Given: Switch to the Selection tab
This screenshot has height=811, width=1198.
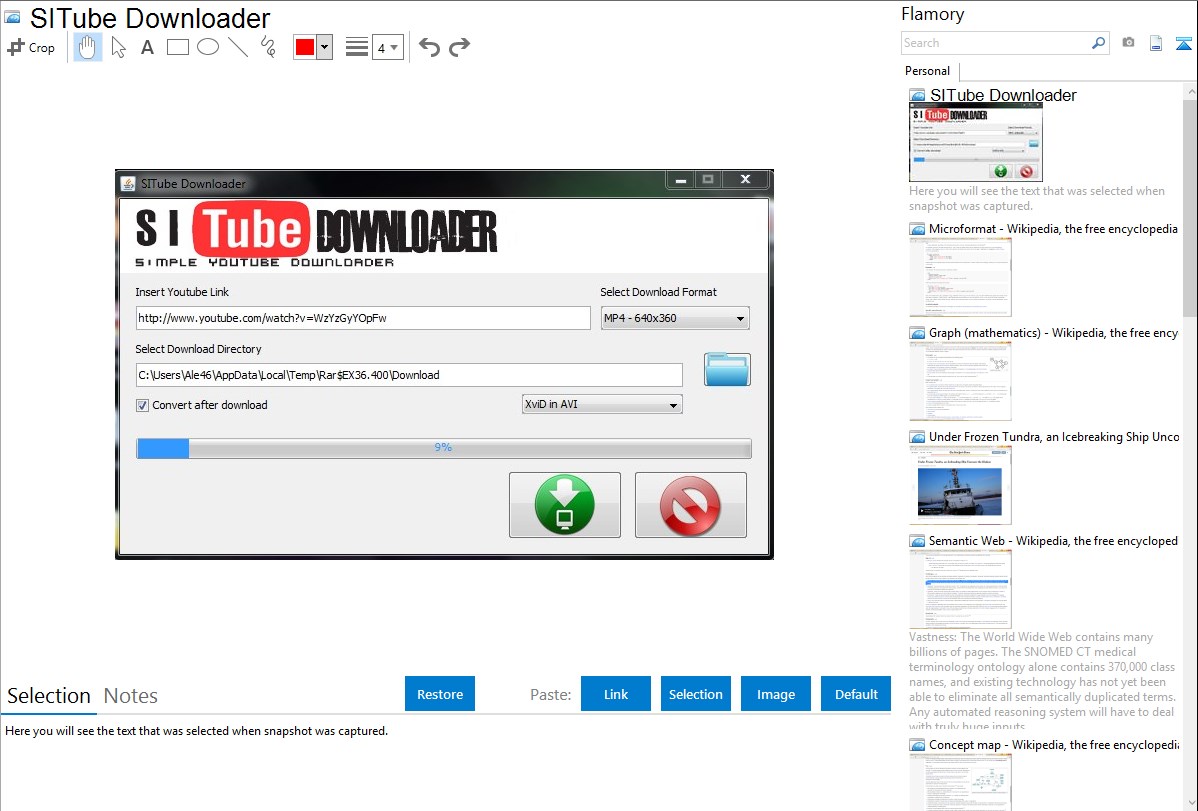Looking at the screenshot, I should tap(49, 696).
